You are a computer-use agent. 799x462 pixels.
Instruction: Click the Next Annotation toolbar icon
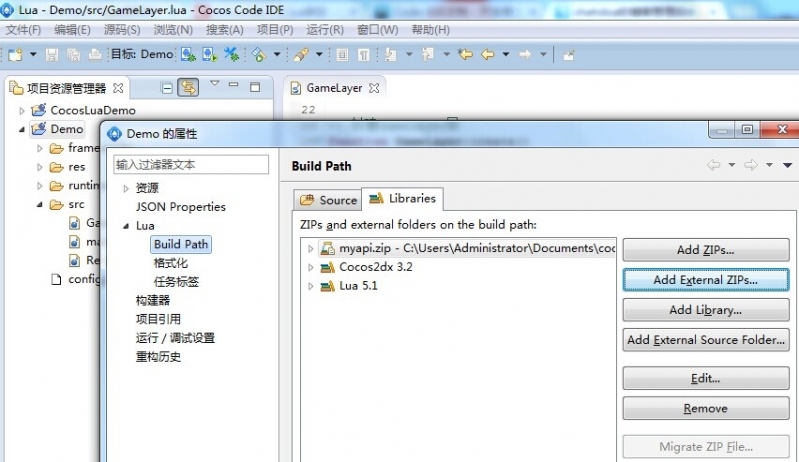click(x=391, y=54)
